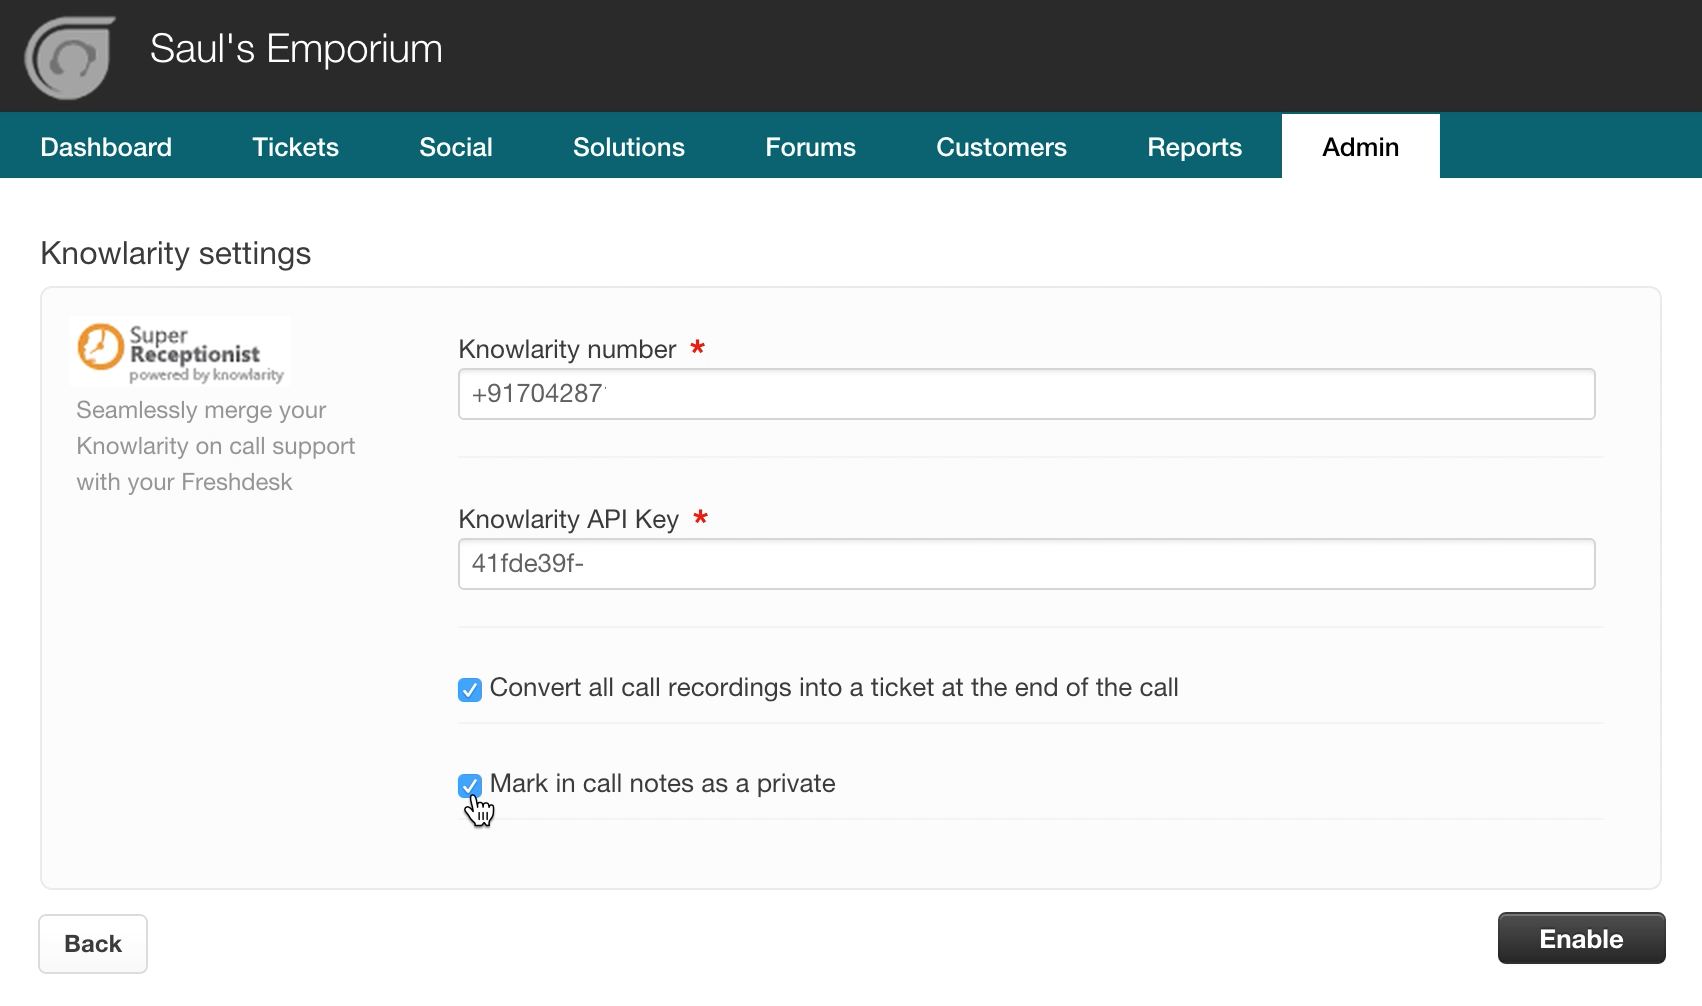This screenshot has width=1702, height=1006.
Task: View the Reports tab
Action: (1194, 147)
